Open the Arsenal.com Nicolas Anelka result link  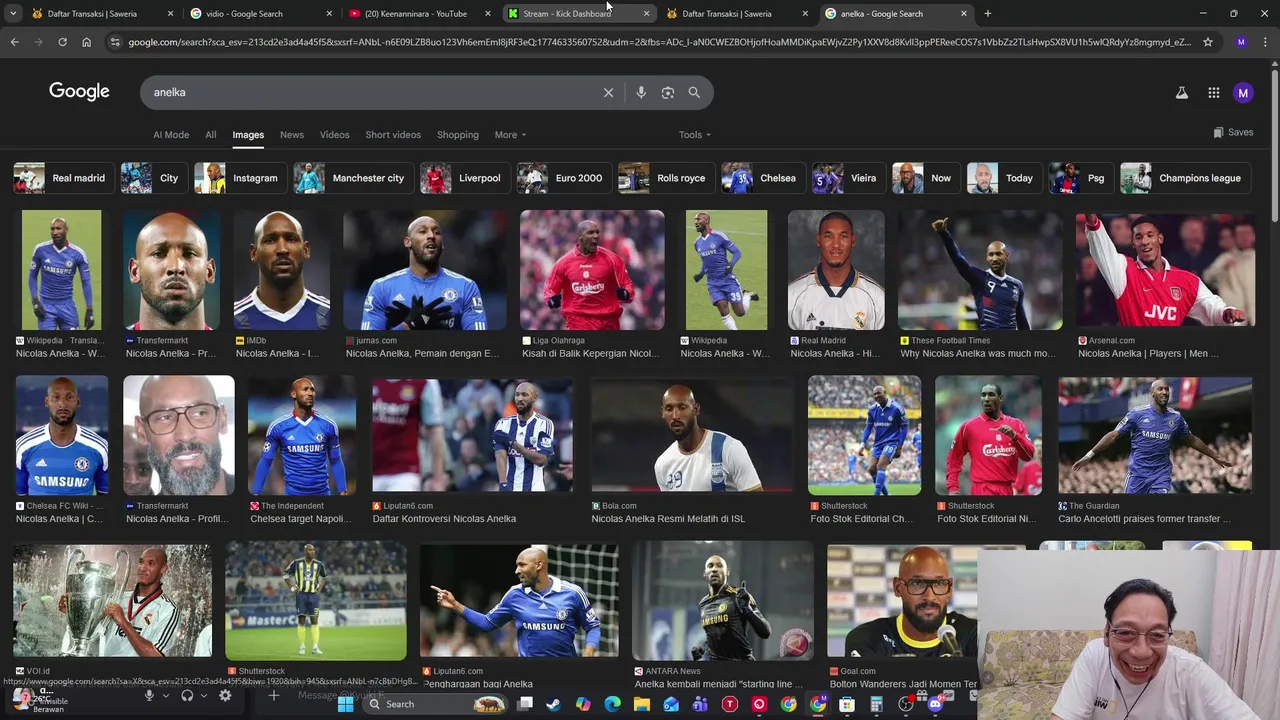pyautogui.click(x=1148, y=353)
